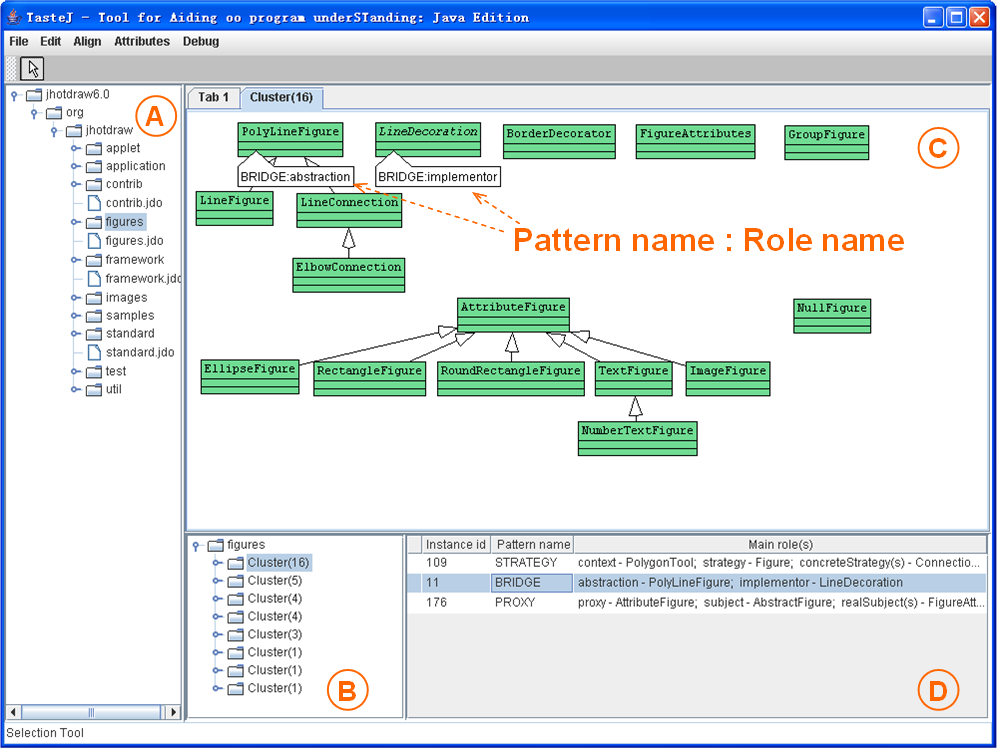Click the horizontal scrollbar thumb under the package tree
The image size is (997, 748).
[91, 712]
